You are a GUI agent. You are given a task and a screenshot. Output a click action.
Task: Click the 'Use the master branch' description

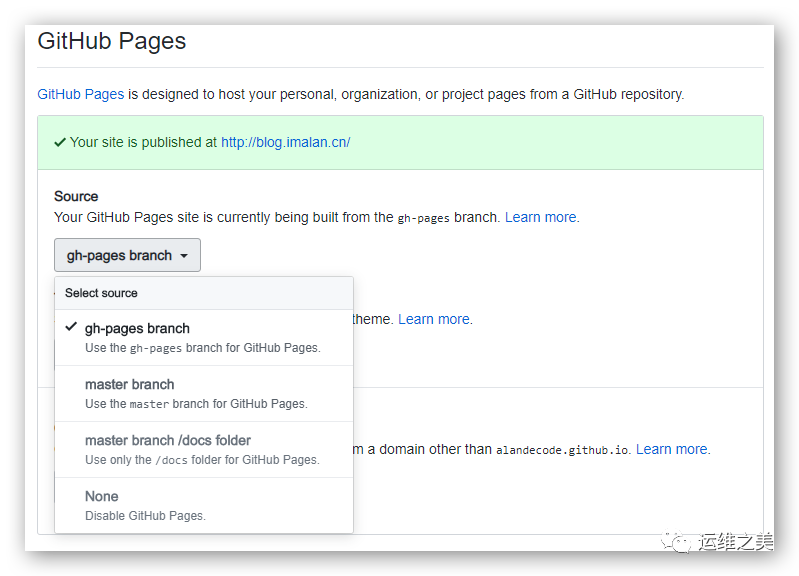196,404
